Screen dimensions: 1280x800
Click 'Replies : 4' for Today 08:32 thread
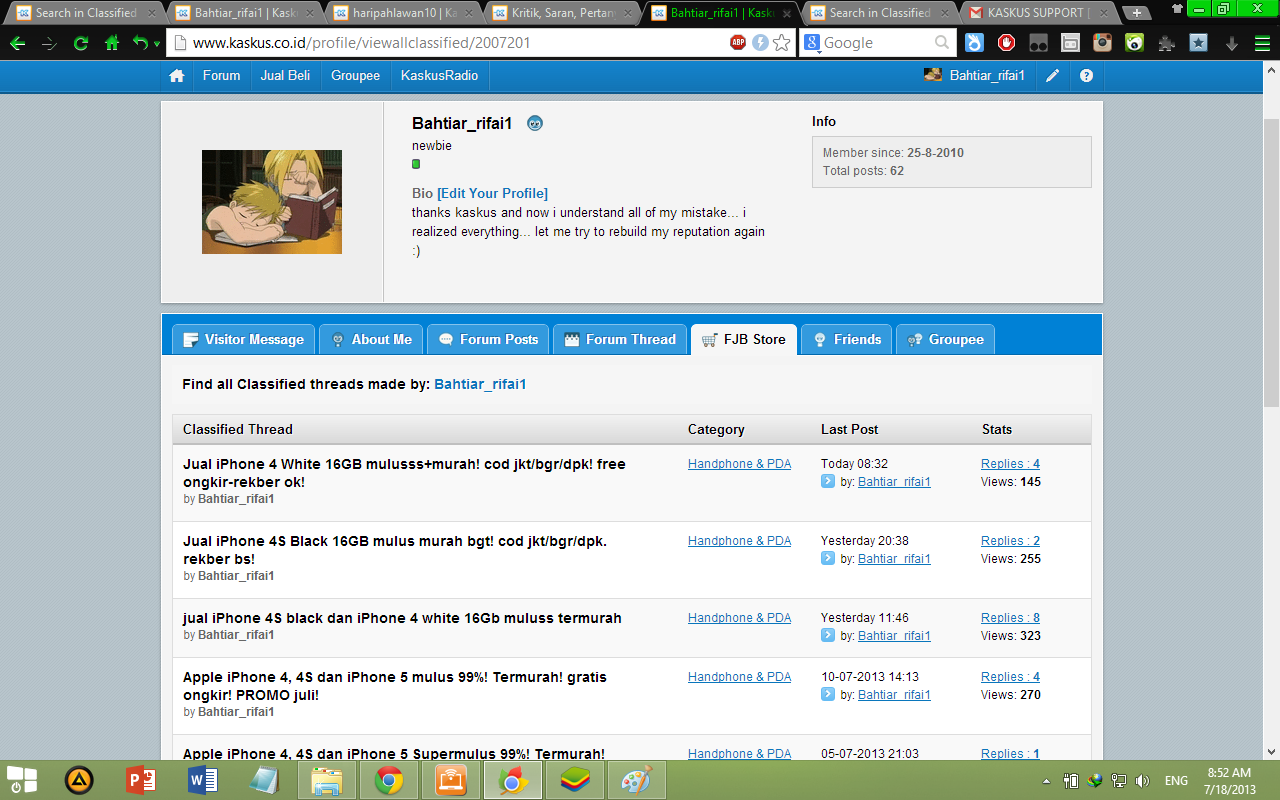pos(1010,464)
